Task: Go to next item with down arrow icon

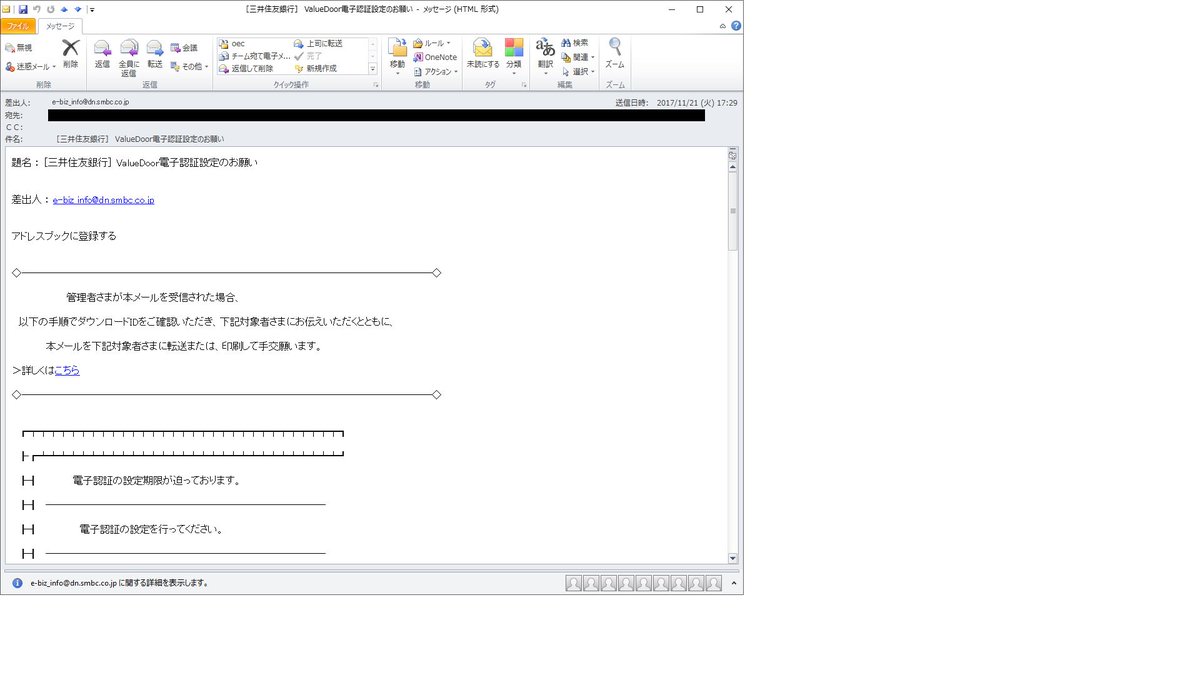Action: click(77, 9)
